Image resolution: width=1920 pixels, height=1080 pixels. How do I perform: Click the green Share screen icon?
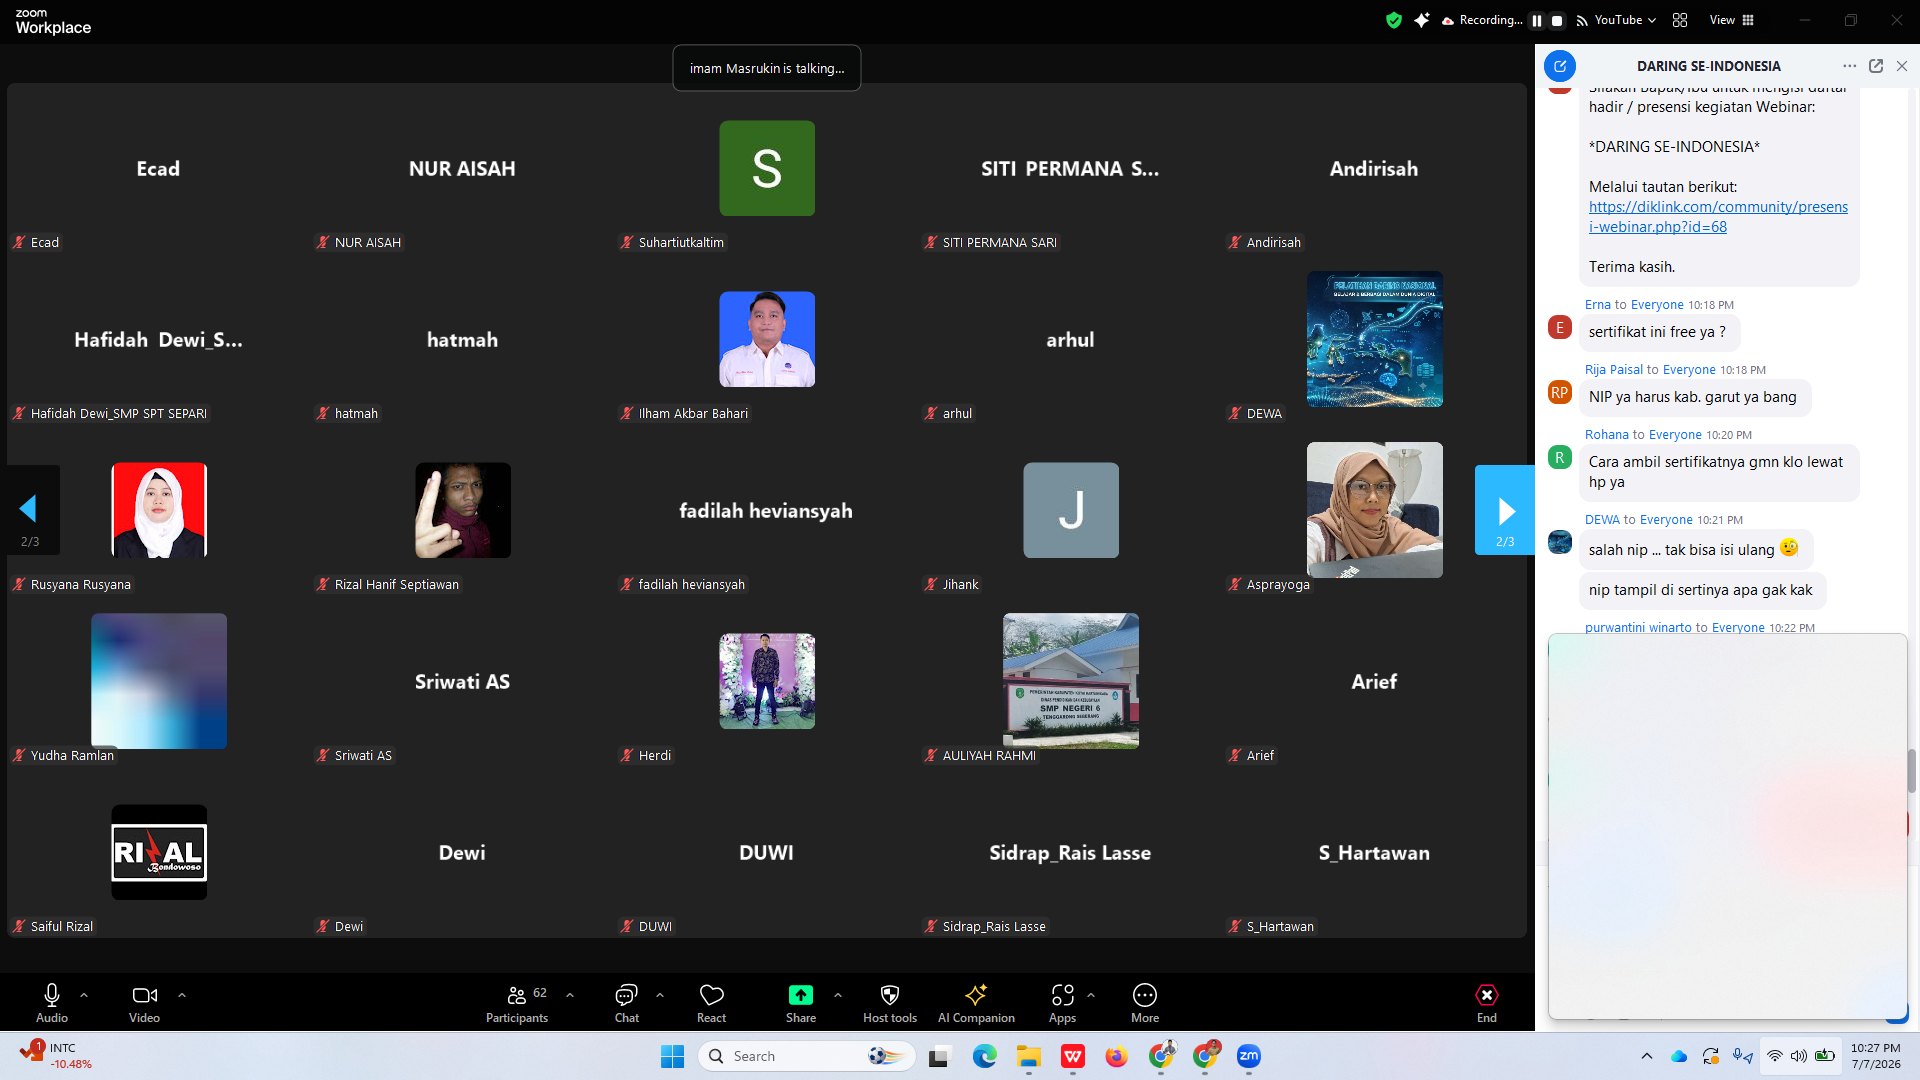[801, 995]
